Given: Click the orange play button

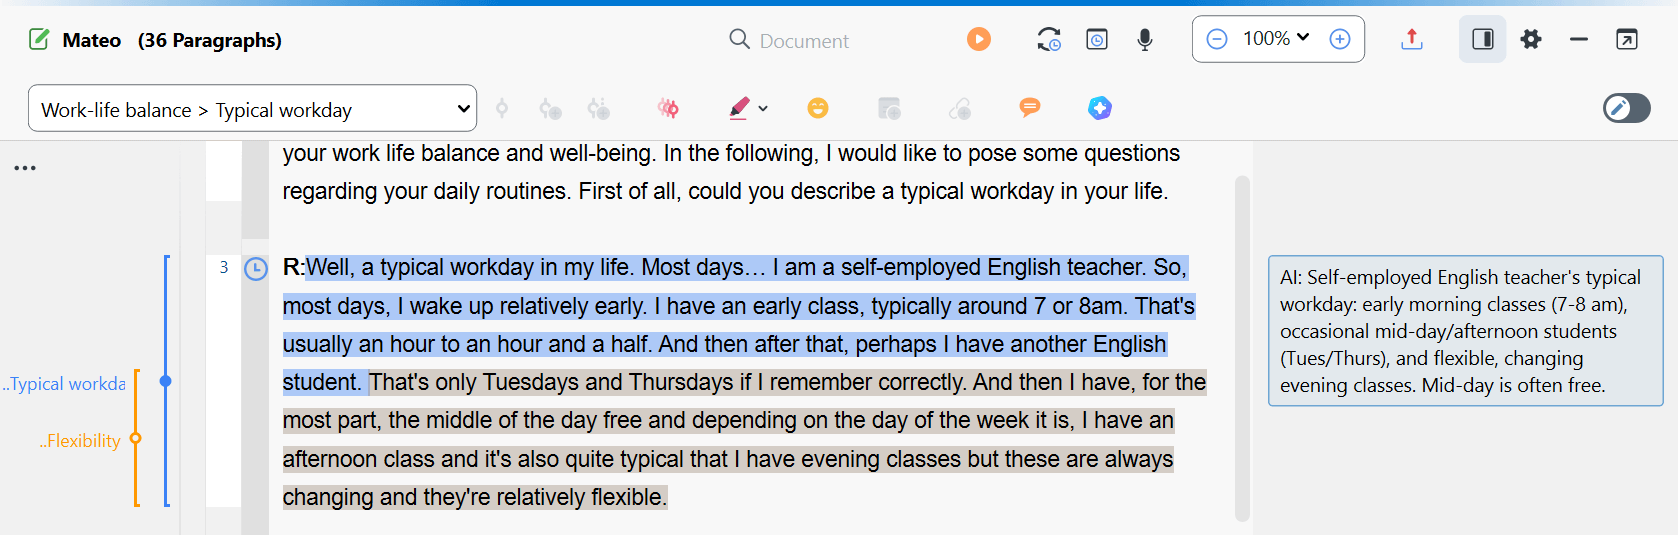Looking at the screenshot, I should click(978, 39).
